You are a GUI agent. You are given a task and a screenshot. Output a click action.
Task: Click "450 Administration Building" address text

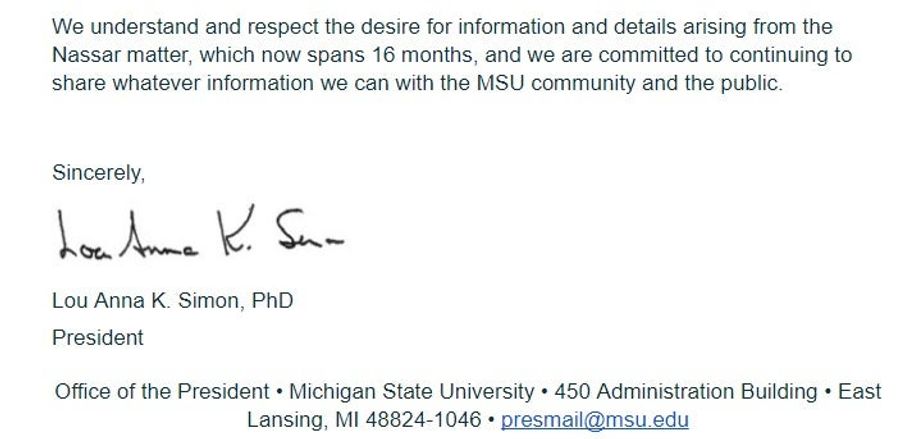point(686,392)
